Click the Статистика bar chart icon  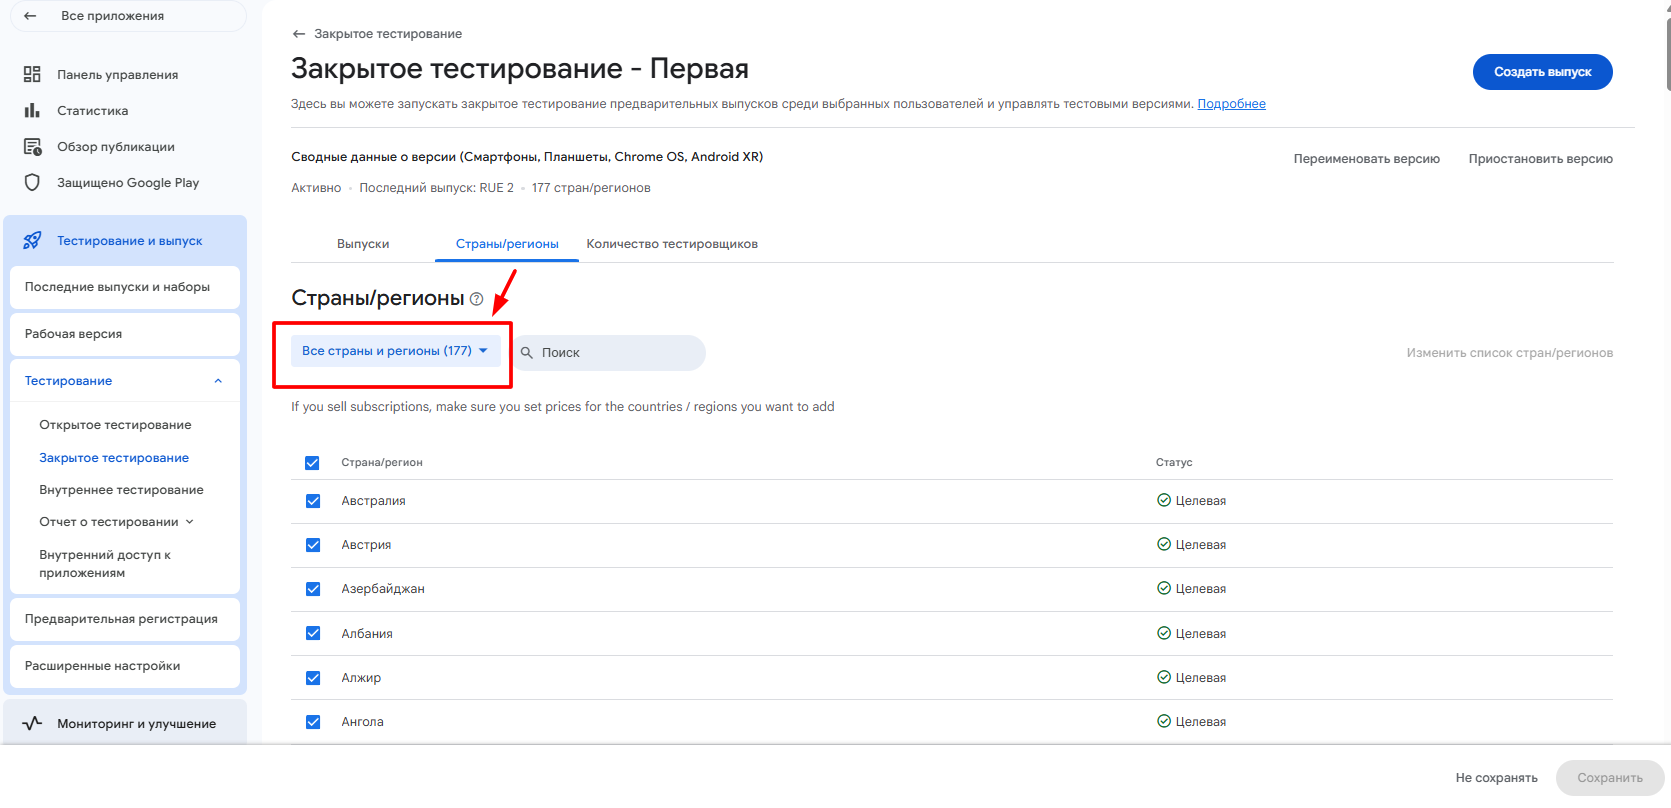[x=32, y=110]
